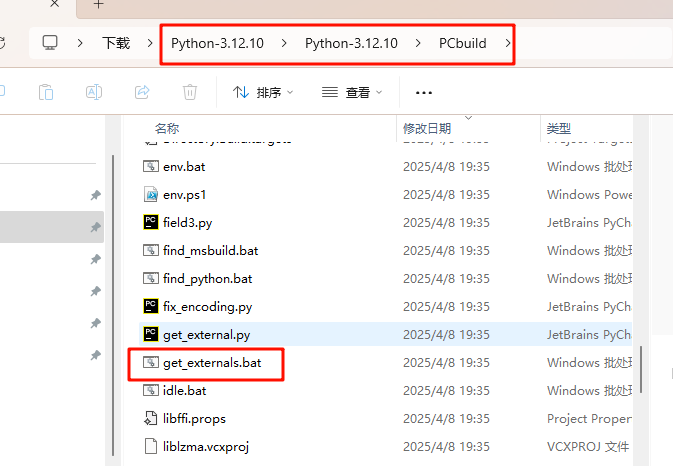Click the get_externals.bat file icon
Image resolution: width=673 pixels, height=466 pixels.
click(x=151, y=362)
